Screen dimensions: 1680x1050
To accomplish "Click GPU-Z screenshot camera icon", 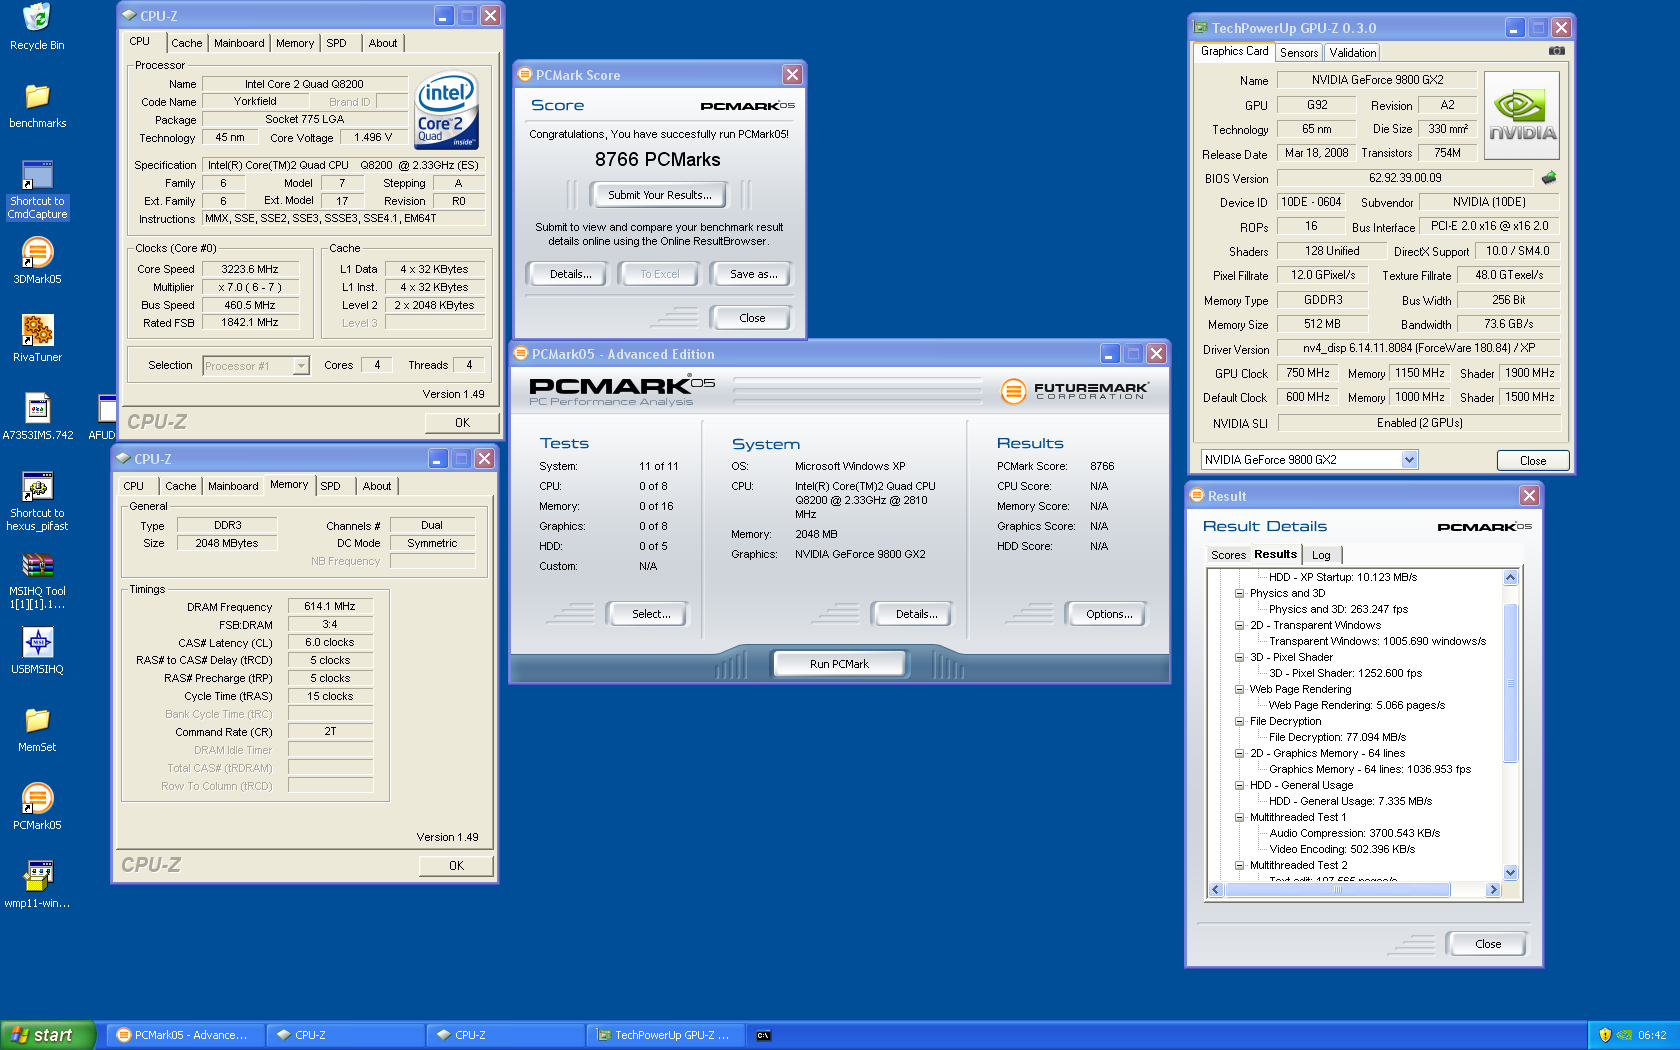I will (1557, 50).
